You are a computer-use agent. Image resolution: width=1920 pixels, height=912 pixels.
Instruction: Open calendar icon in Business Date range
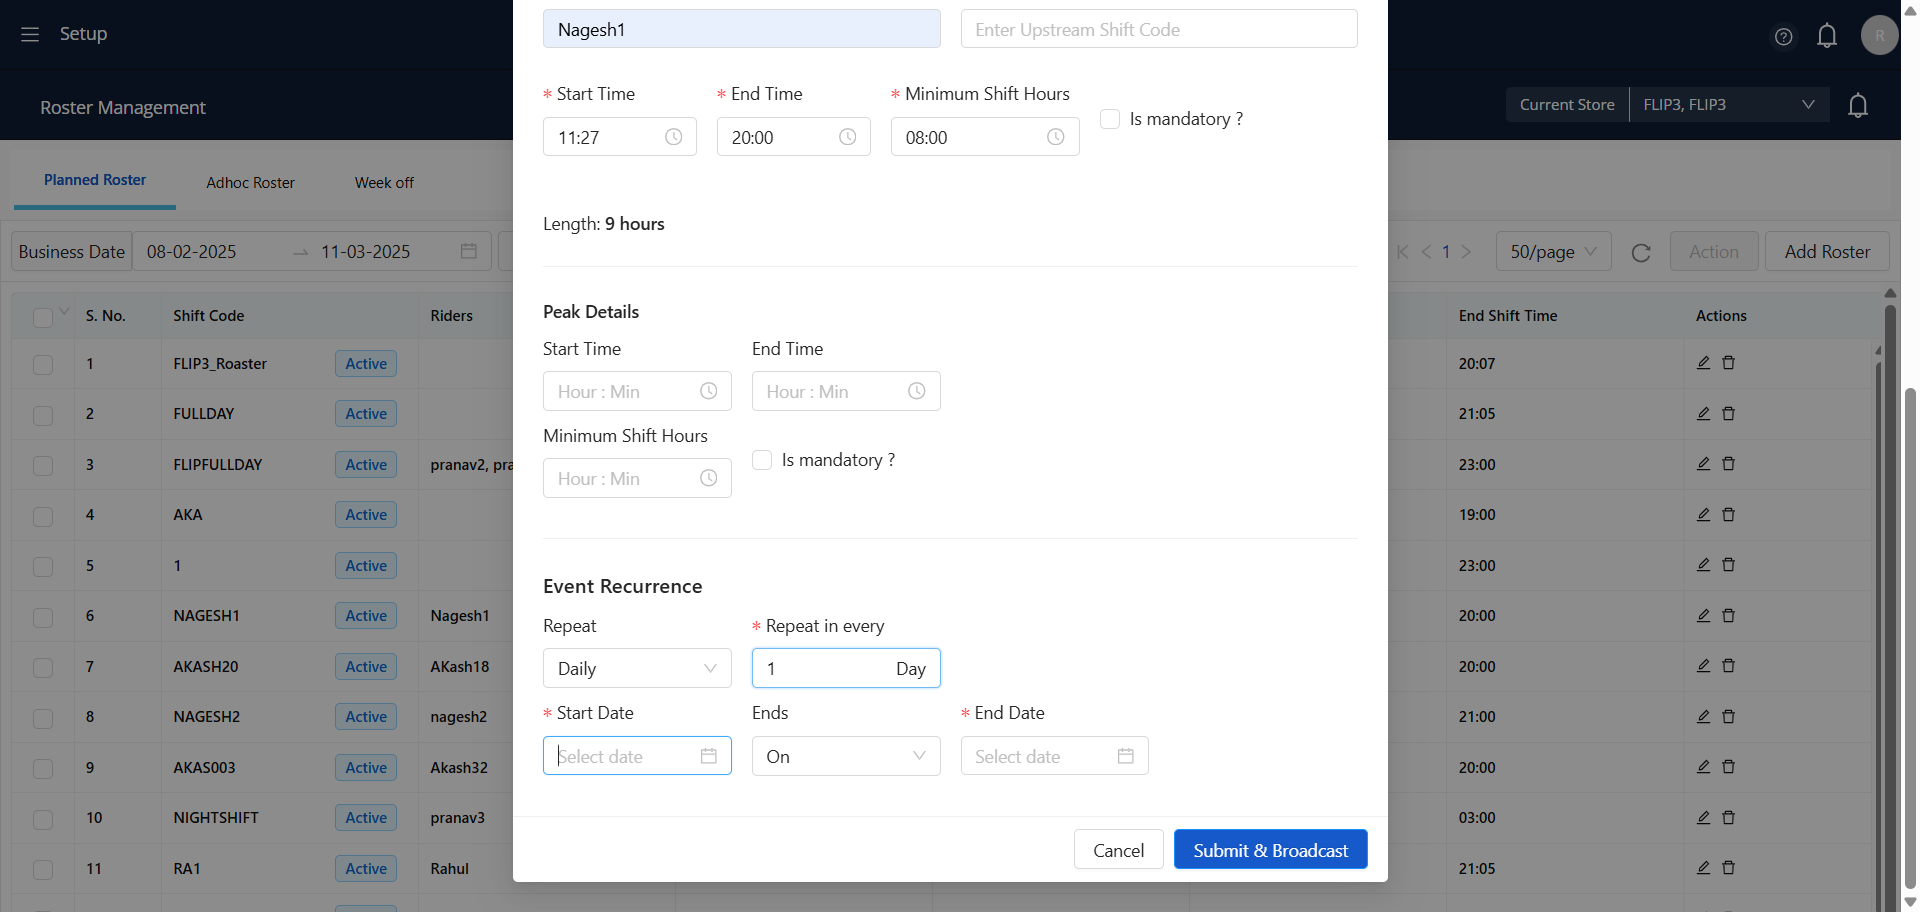pyautogui.click(x=468, y=251)
